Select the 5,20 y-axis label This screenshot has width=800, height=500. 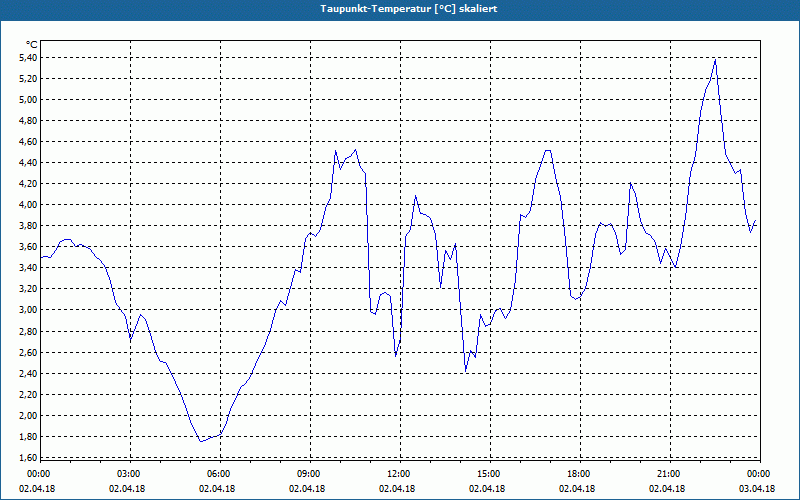click(x=29, y=79)
